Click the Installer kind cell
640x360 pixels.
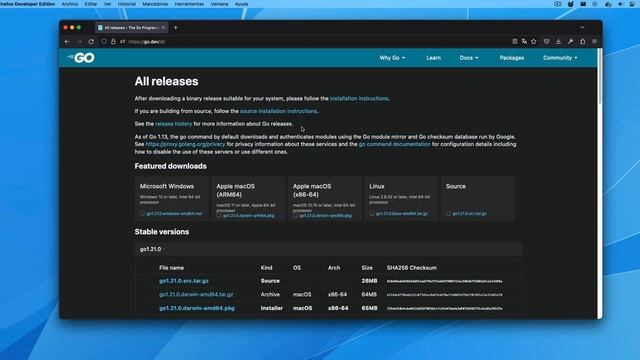(272, 308)
